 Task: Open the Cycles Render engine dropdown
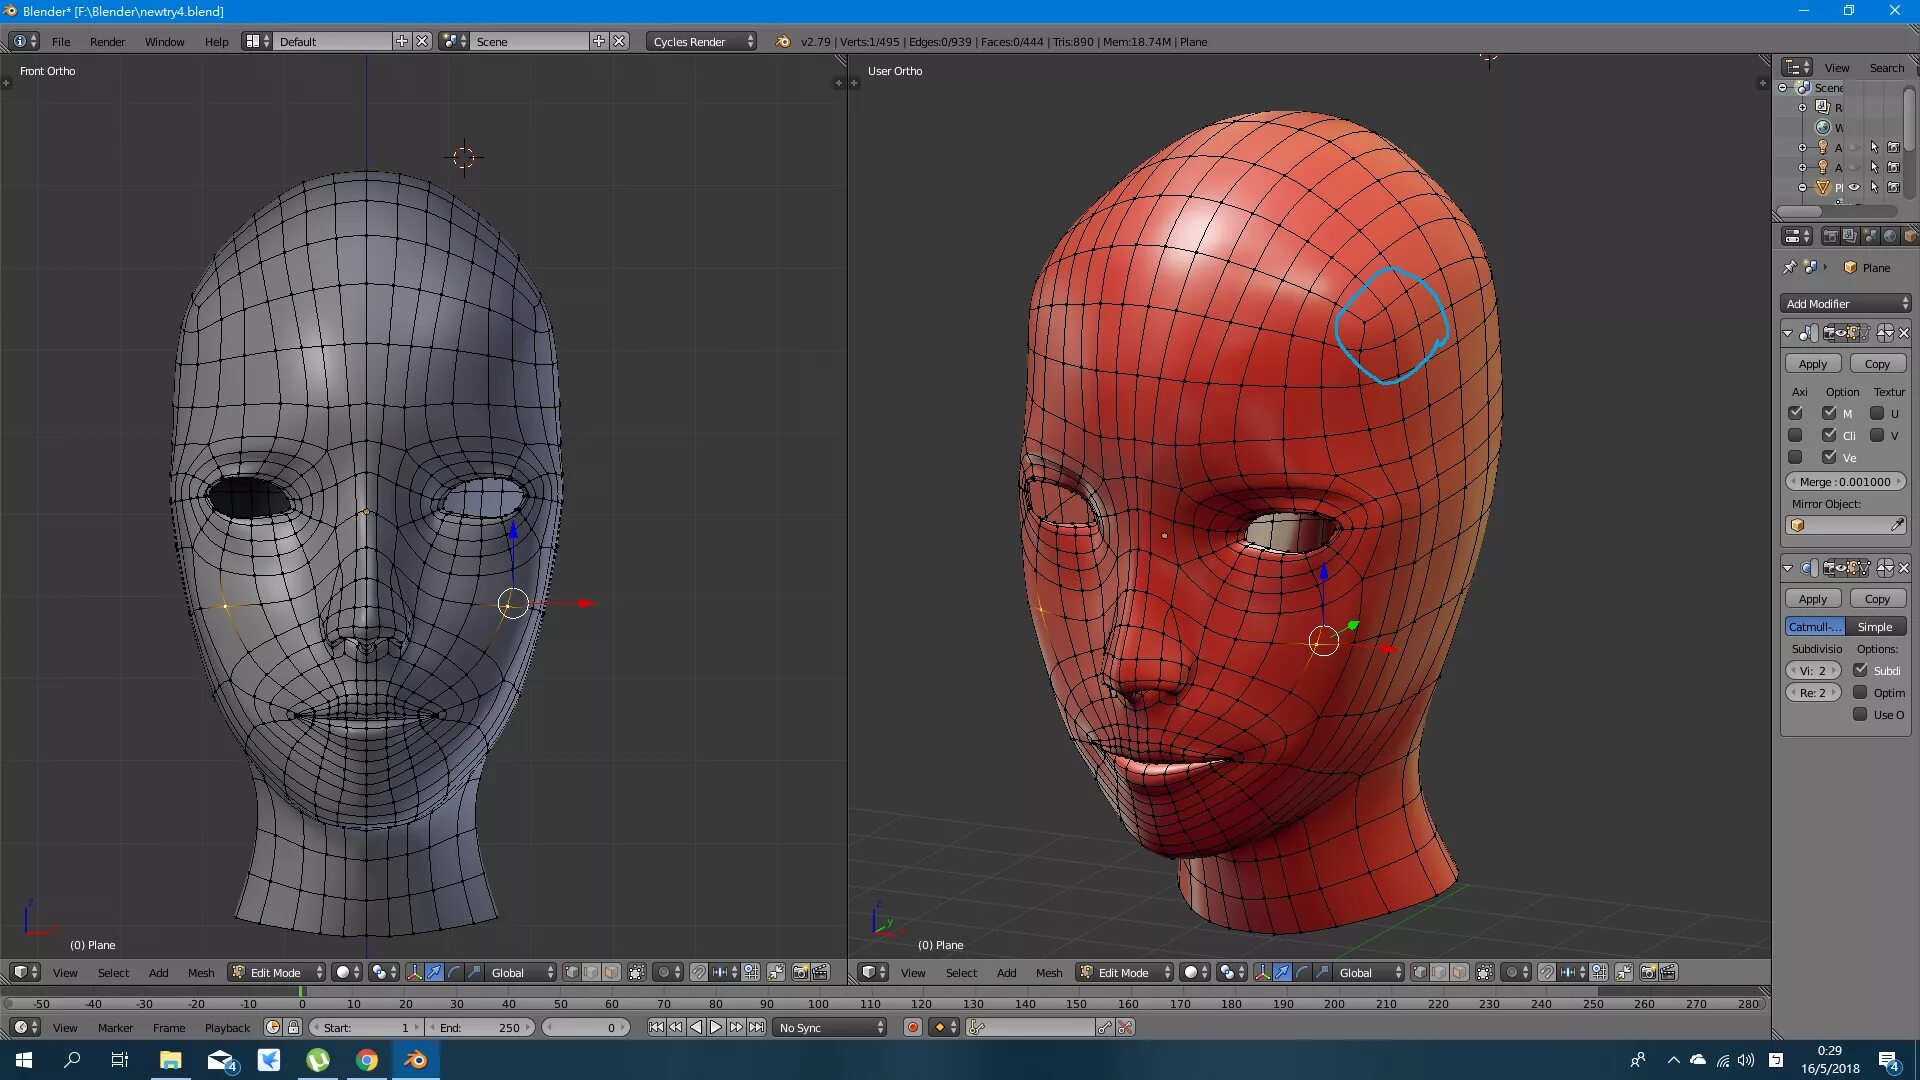(702, 41)
